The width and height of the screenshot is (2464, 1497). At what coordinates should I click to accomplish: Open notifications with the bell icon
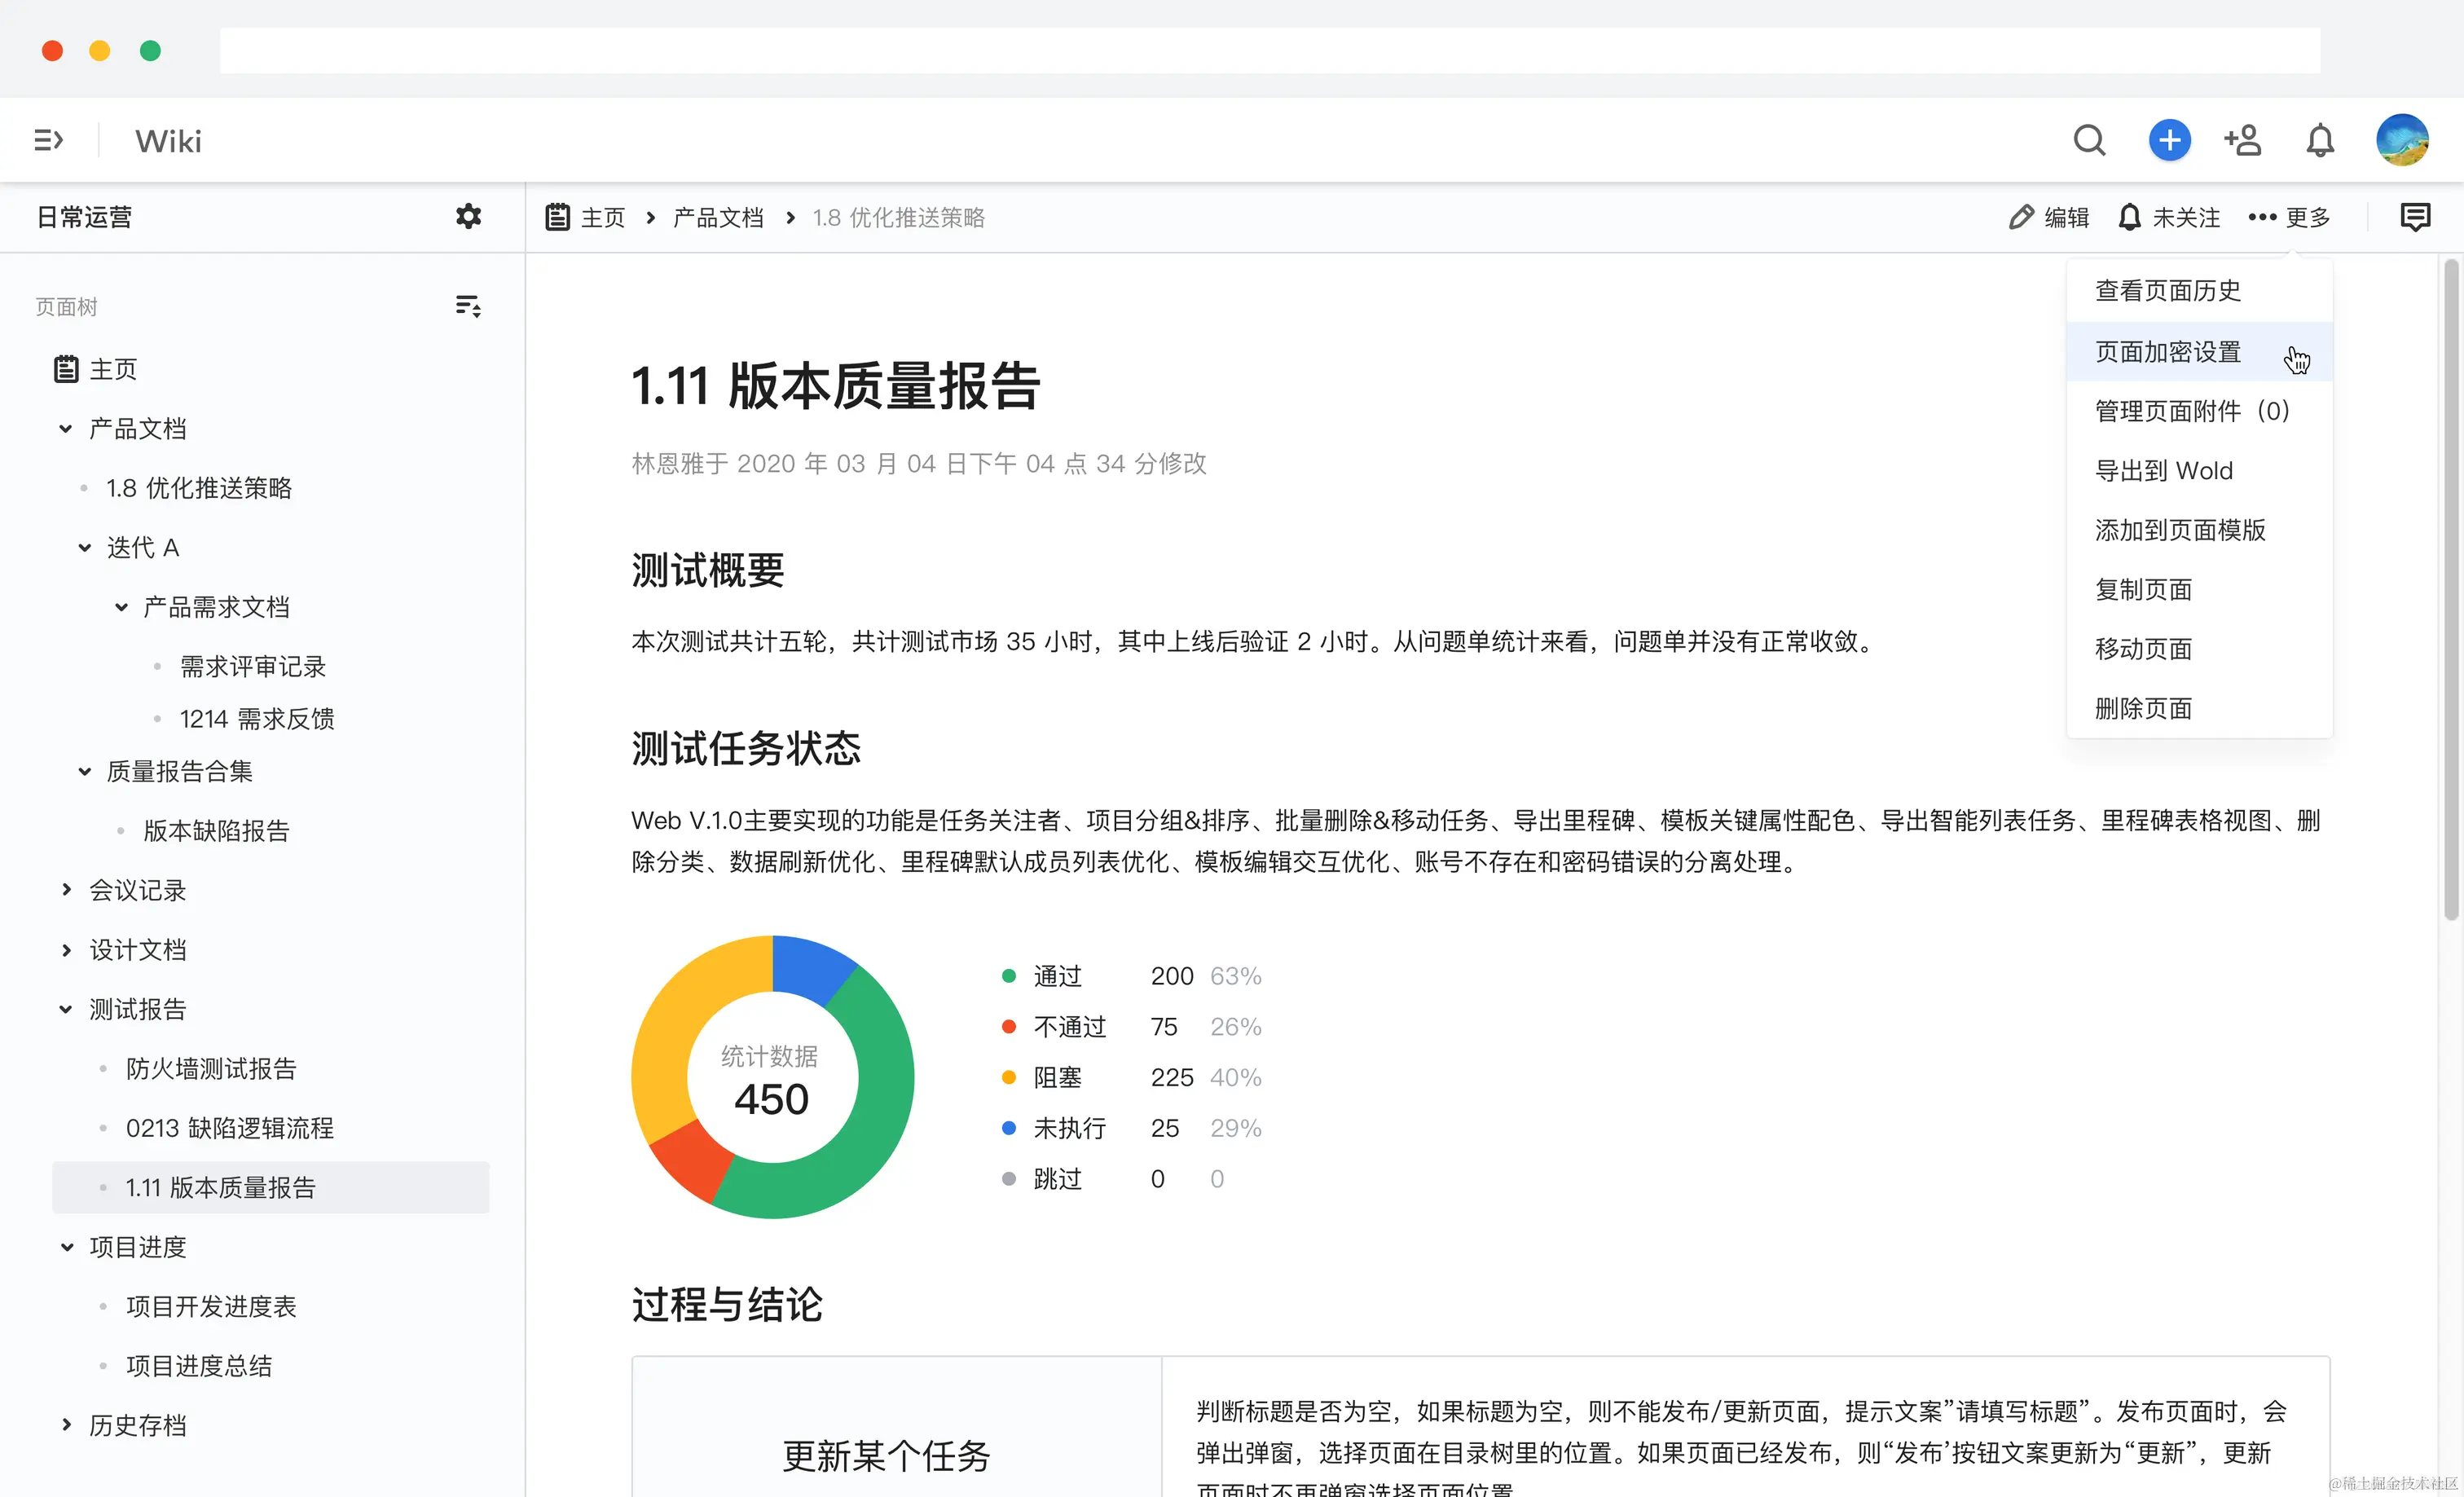[x=2320, y=140]
